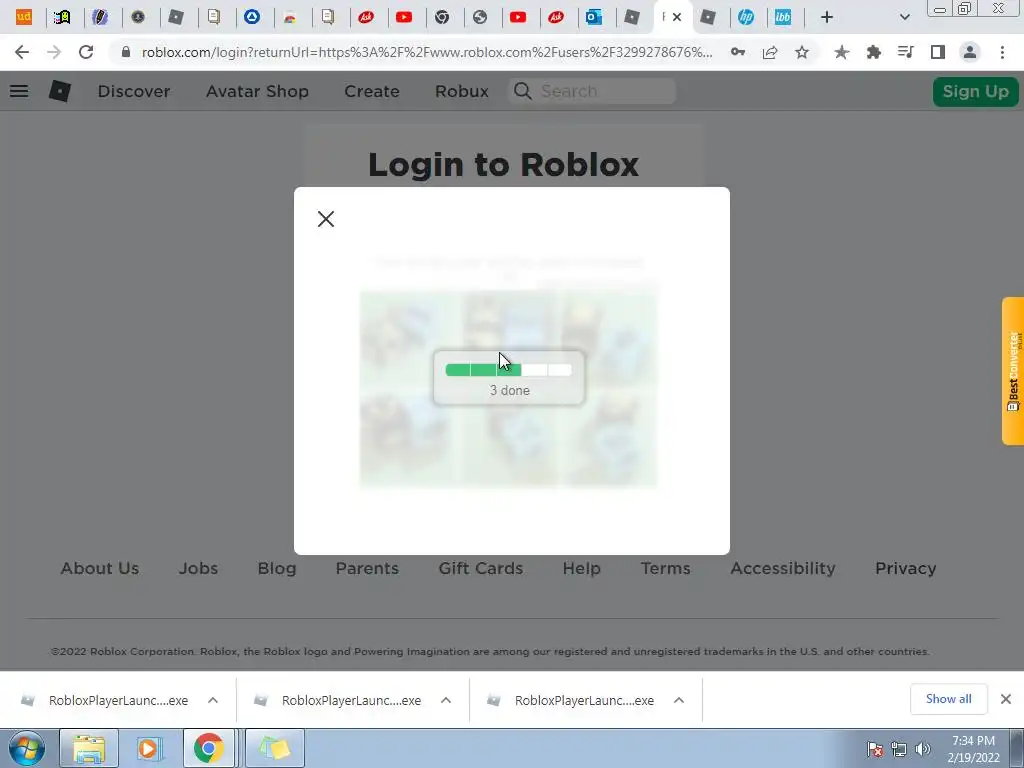The width and height of the screenshot is (1024, 768).
Task: Open the Parents footer link
Action: pyautogui.click(x=367, y=568)
